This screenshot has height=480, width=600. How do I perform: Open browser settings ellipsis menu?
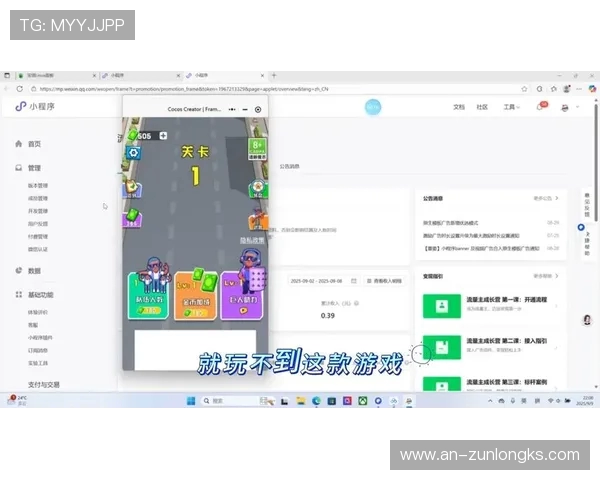pos(579,89)
